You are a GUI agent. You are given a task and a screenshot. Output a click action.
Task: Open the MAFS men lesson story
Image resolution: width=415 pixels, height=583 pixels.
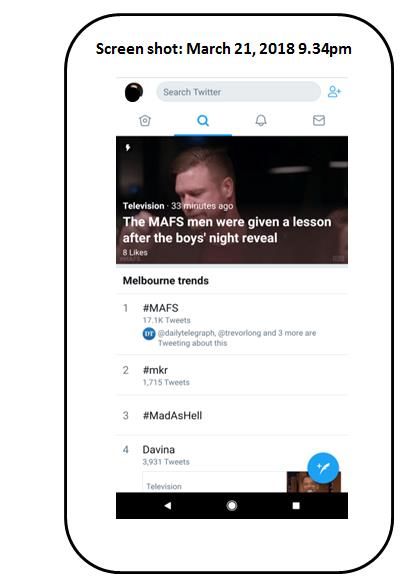232,200
